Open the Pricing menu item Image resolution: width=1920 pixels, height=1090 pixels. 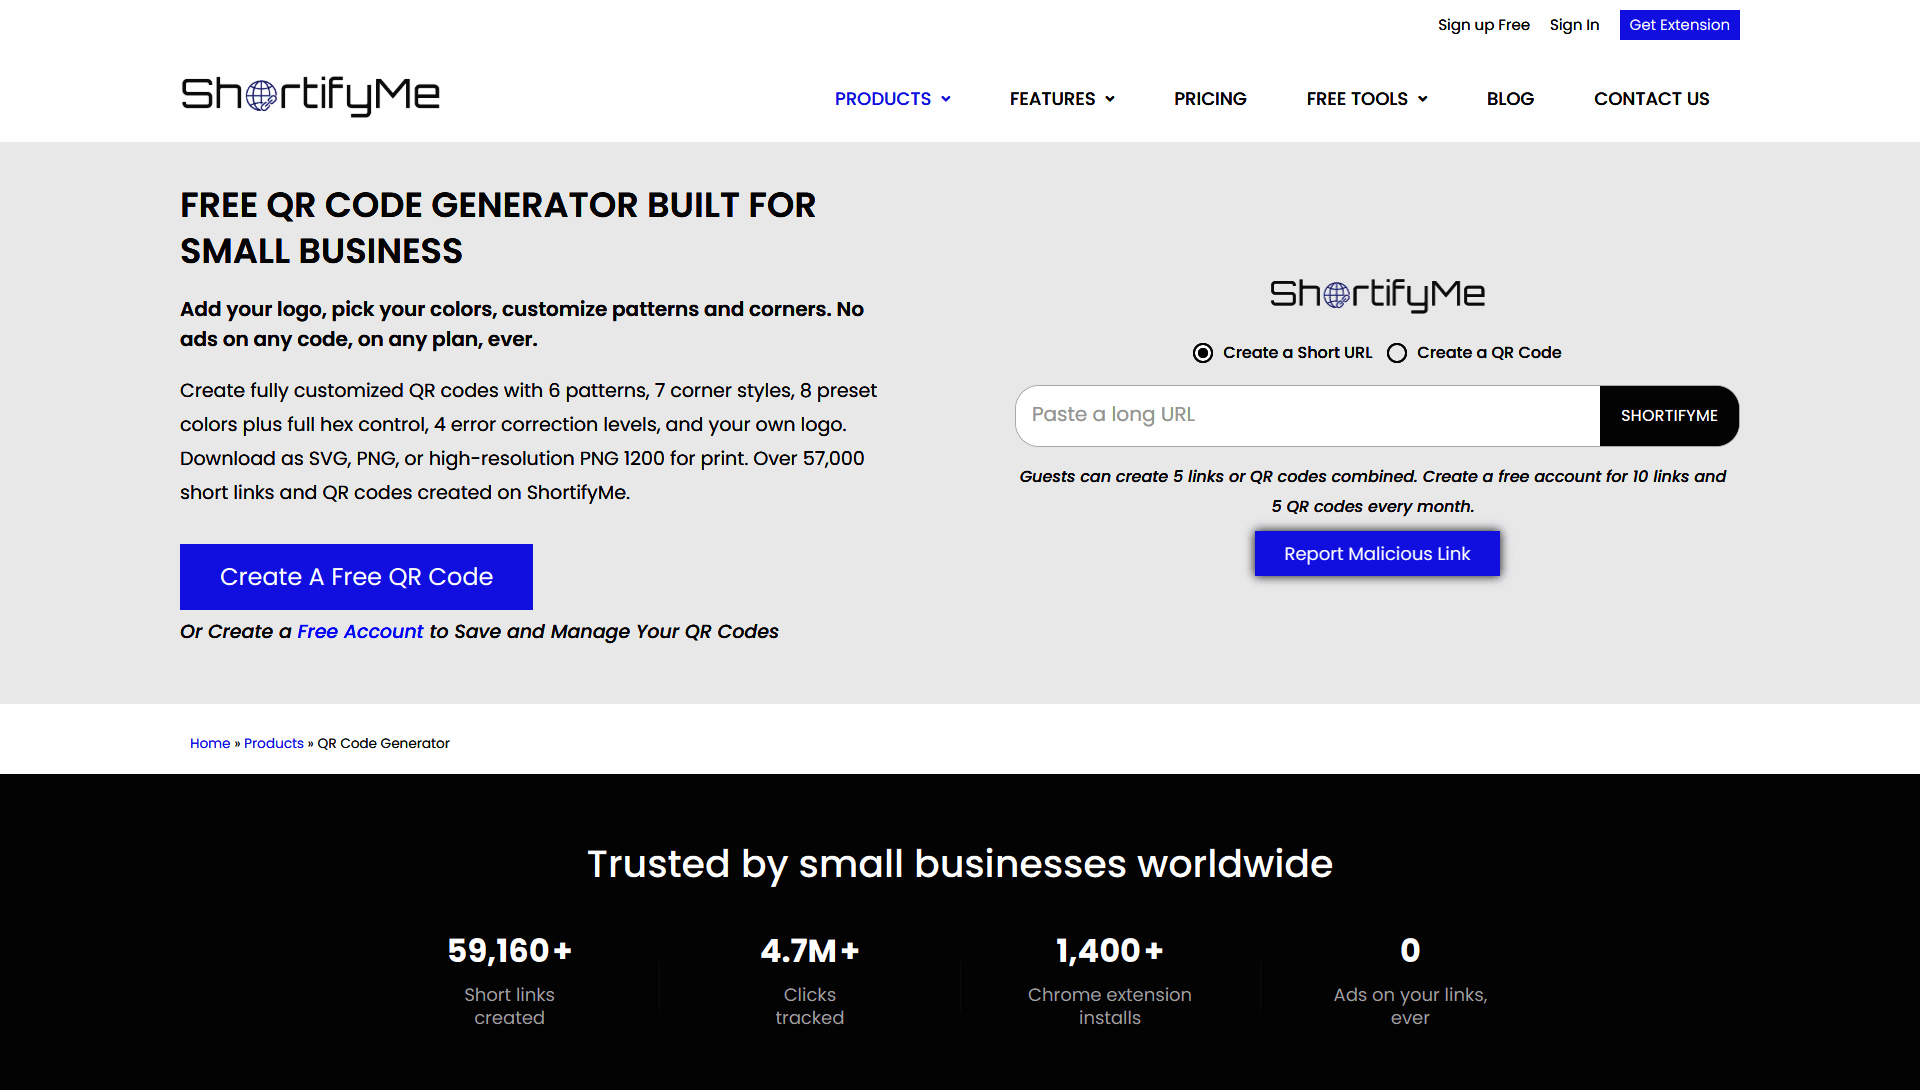point(1210,99)
